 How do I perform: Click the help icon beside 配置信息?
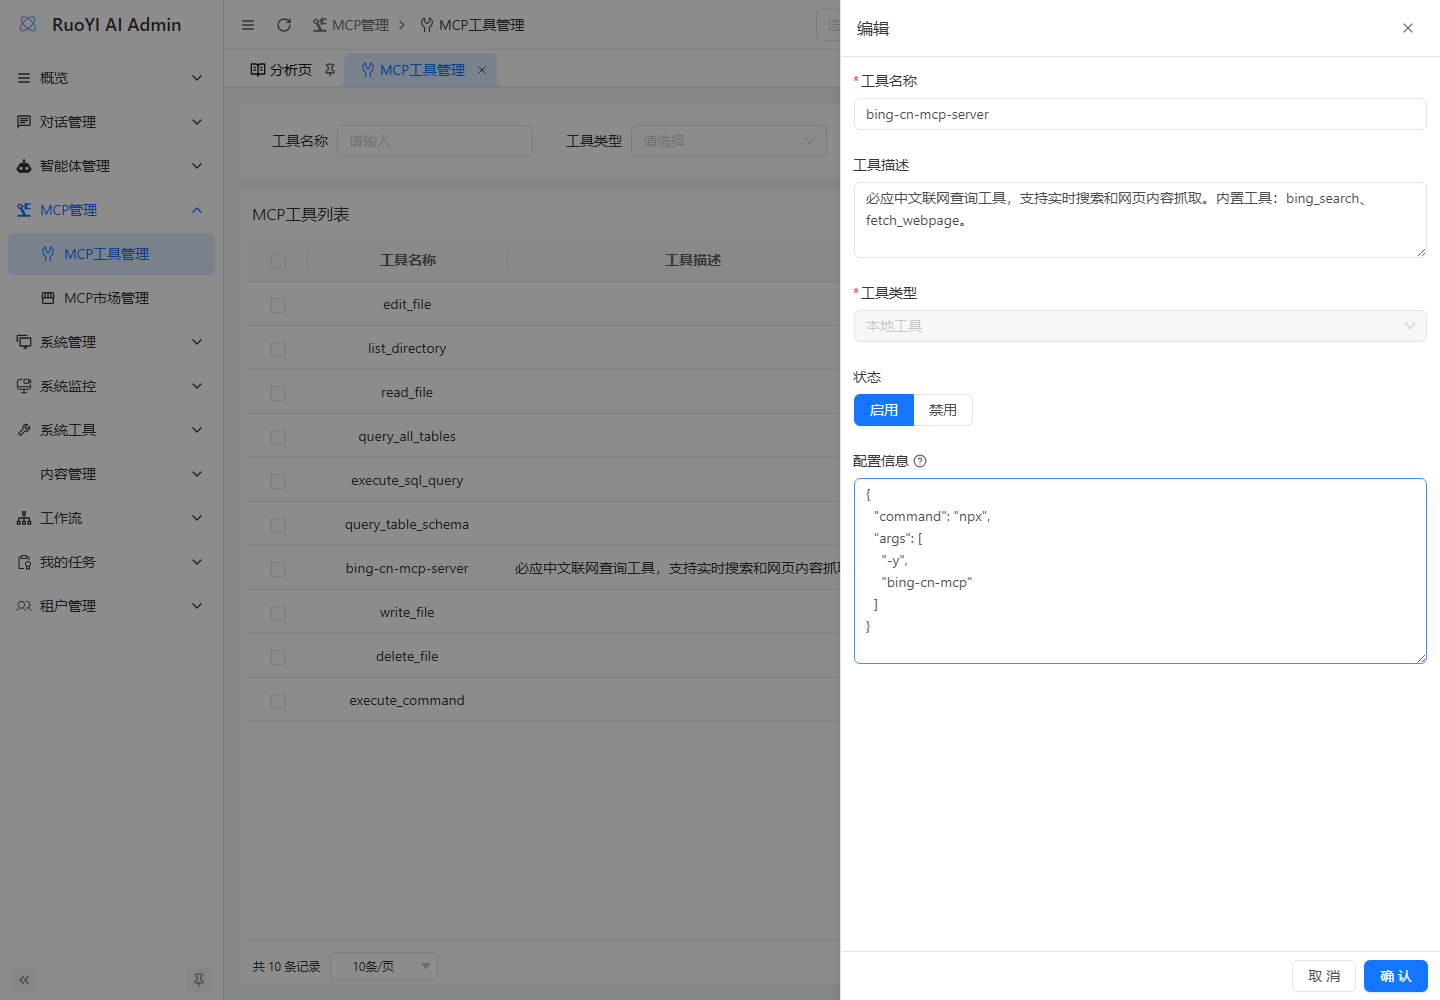coord(920,461)
